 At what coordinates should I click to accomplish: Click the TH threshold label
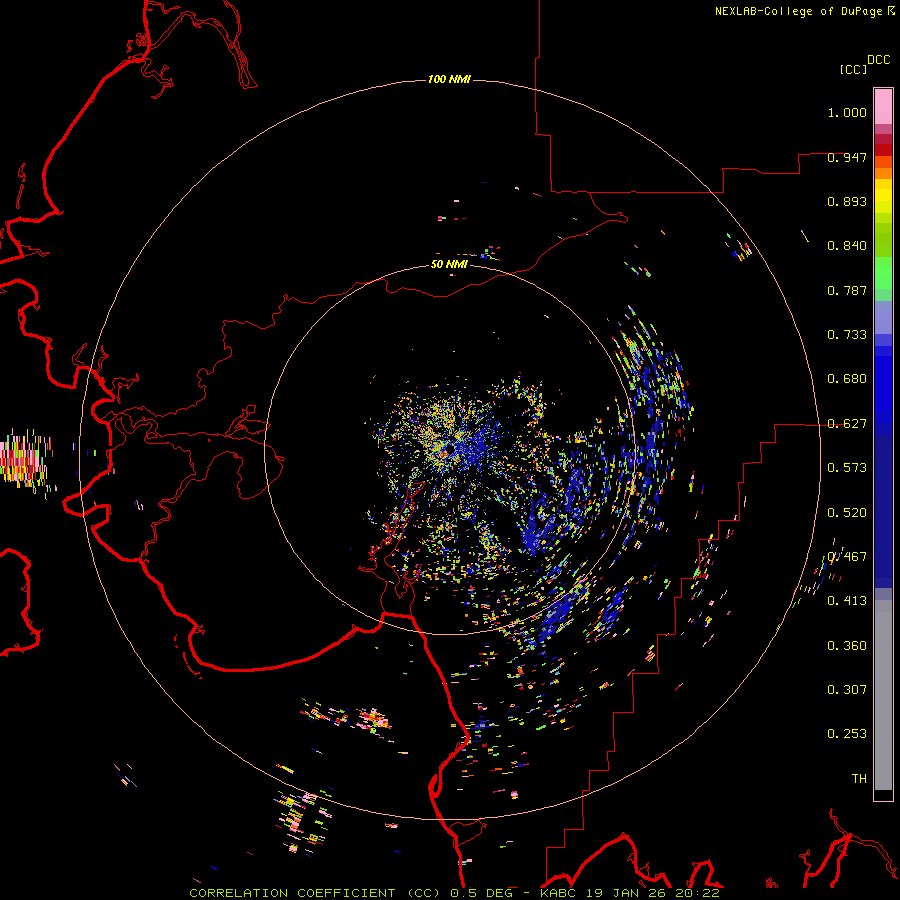pos(859,779)
